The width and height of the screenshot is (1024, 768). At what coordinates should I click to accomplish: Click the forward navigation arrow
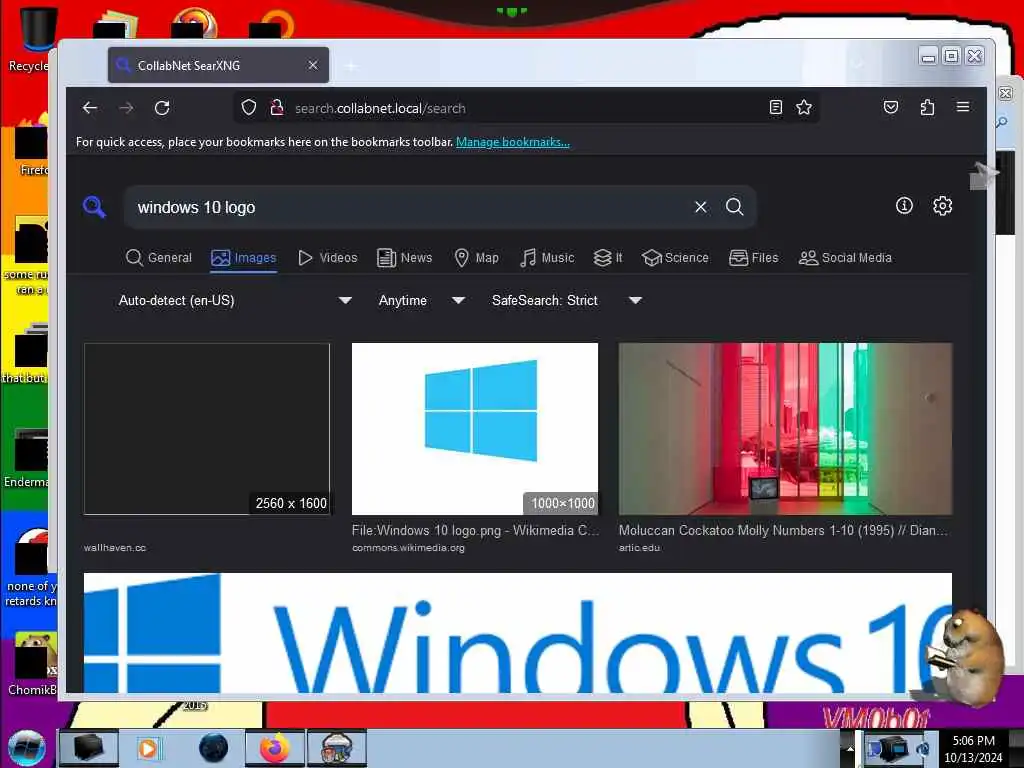tap(126, 108)
